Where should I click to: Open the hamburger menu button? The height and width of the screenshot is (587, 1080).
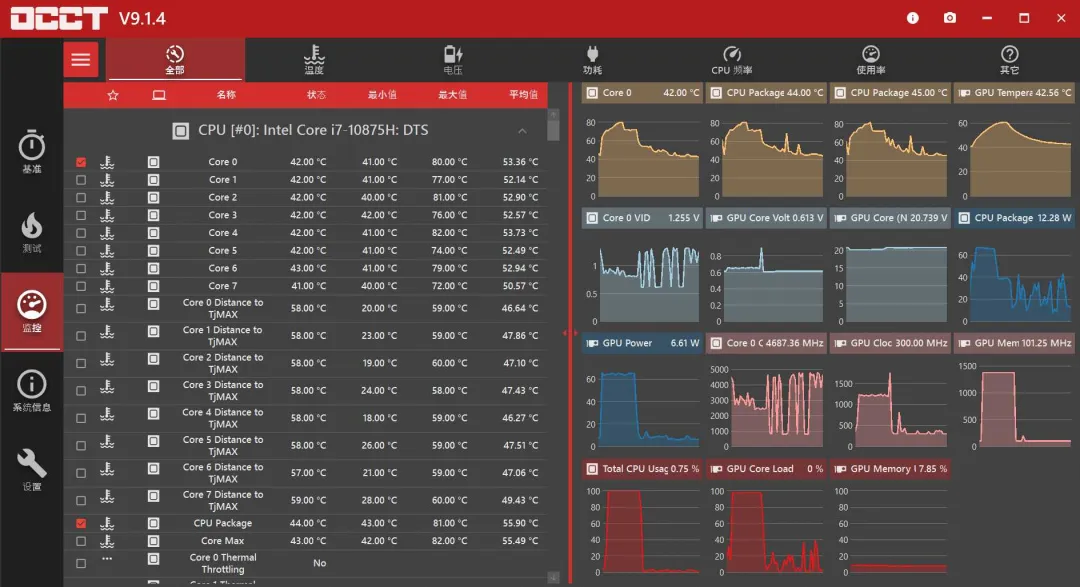pos(81,60)
